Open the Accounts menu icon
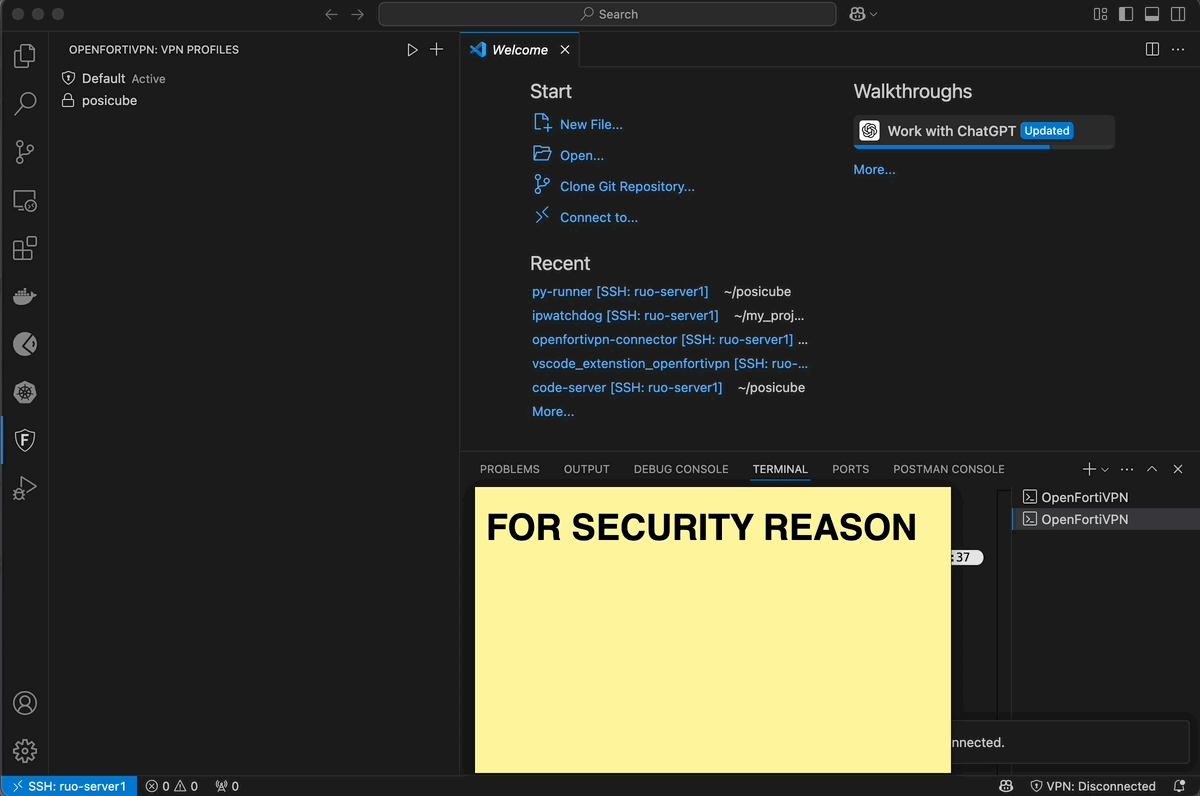Image resolution: width=1200 pixels, height=796 pixels. pos(25,703)
